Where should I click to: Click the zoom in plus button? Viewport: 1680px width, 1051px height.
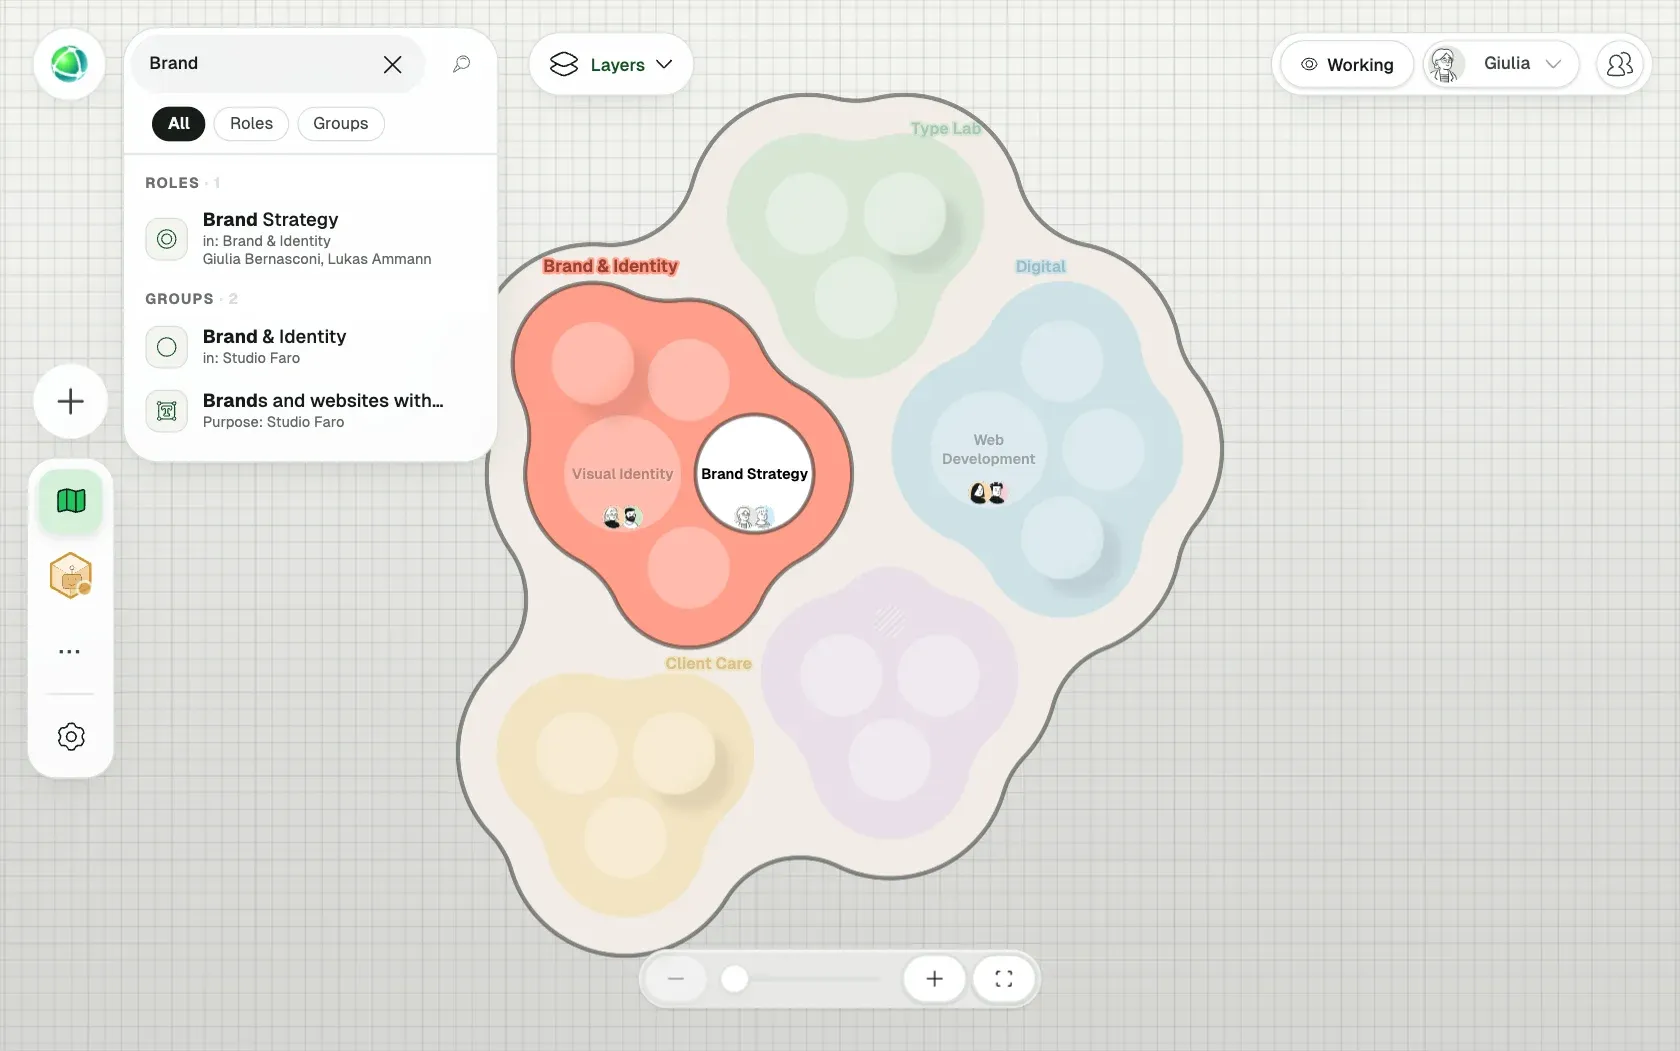(934, 979)
